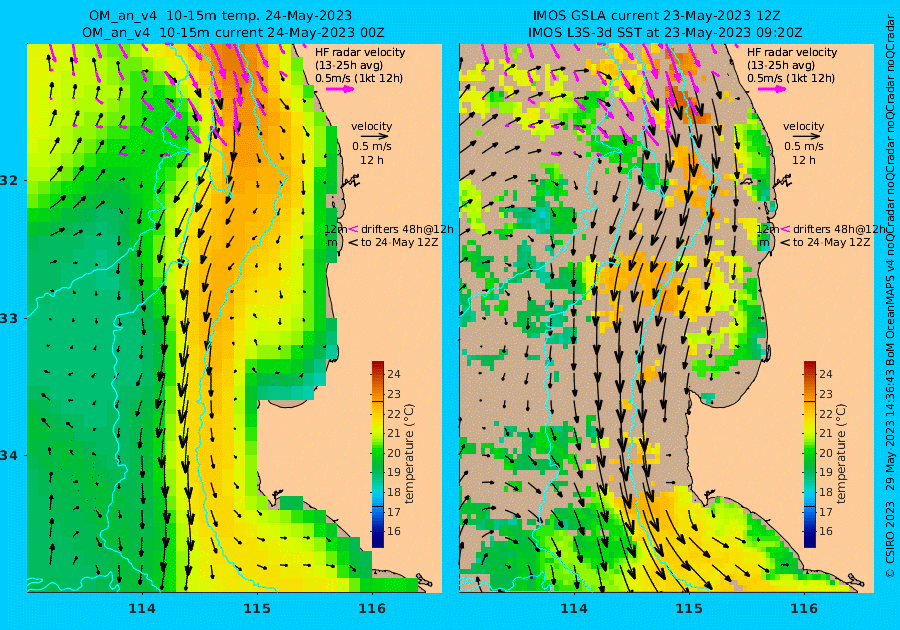Click the magenta HF radar arrow in left legend
900x630 pixels.
[340, 89]
